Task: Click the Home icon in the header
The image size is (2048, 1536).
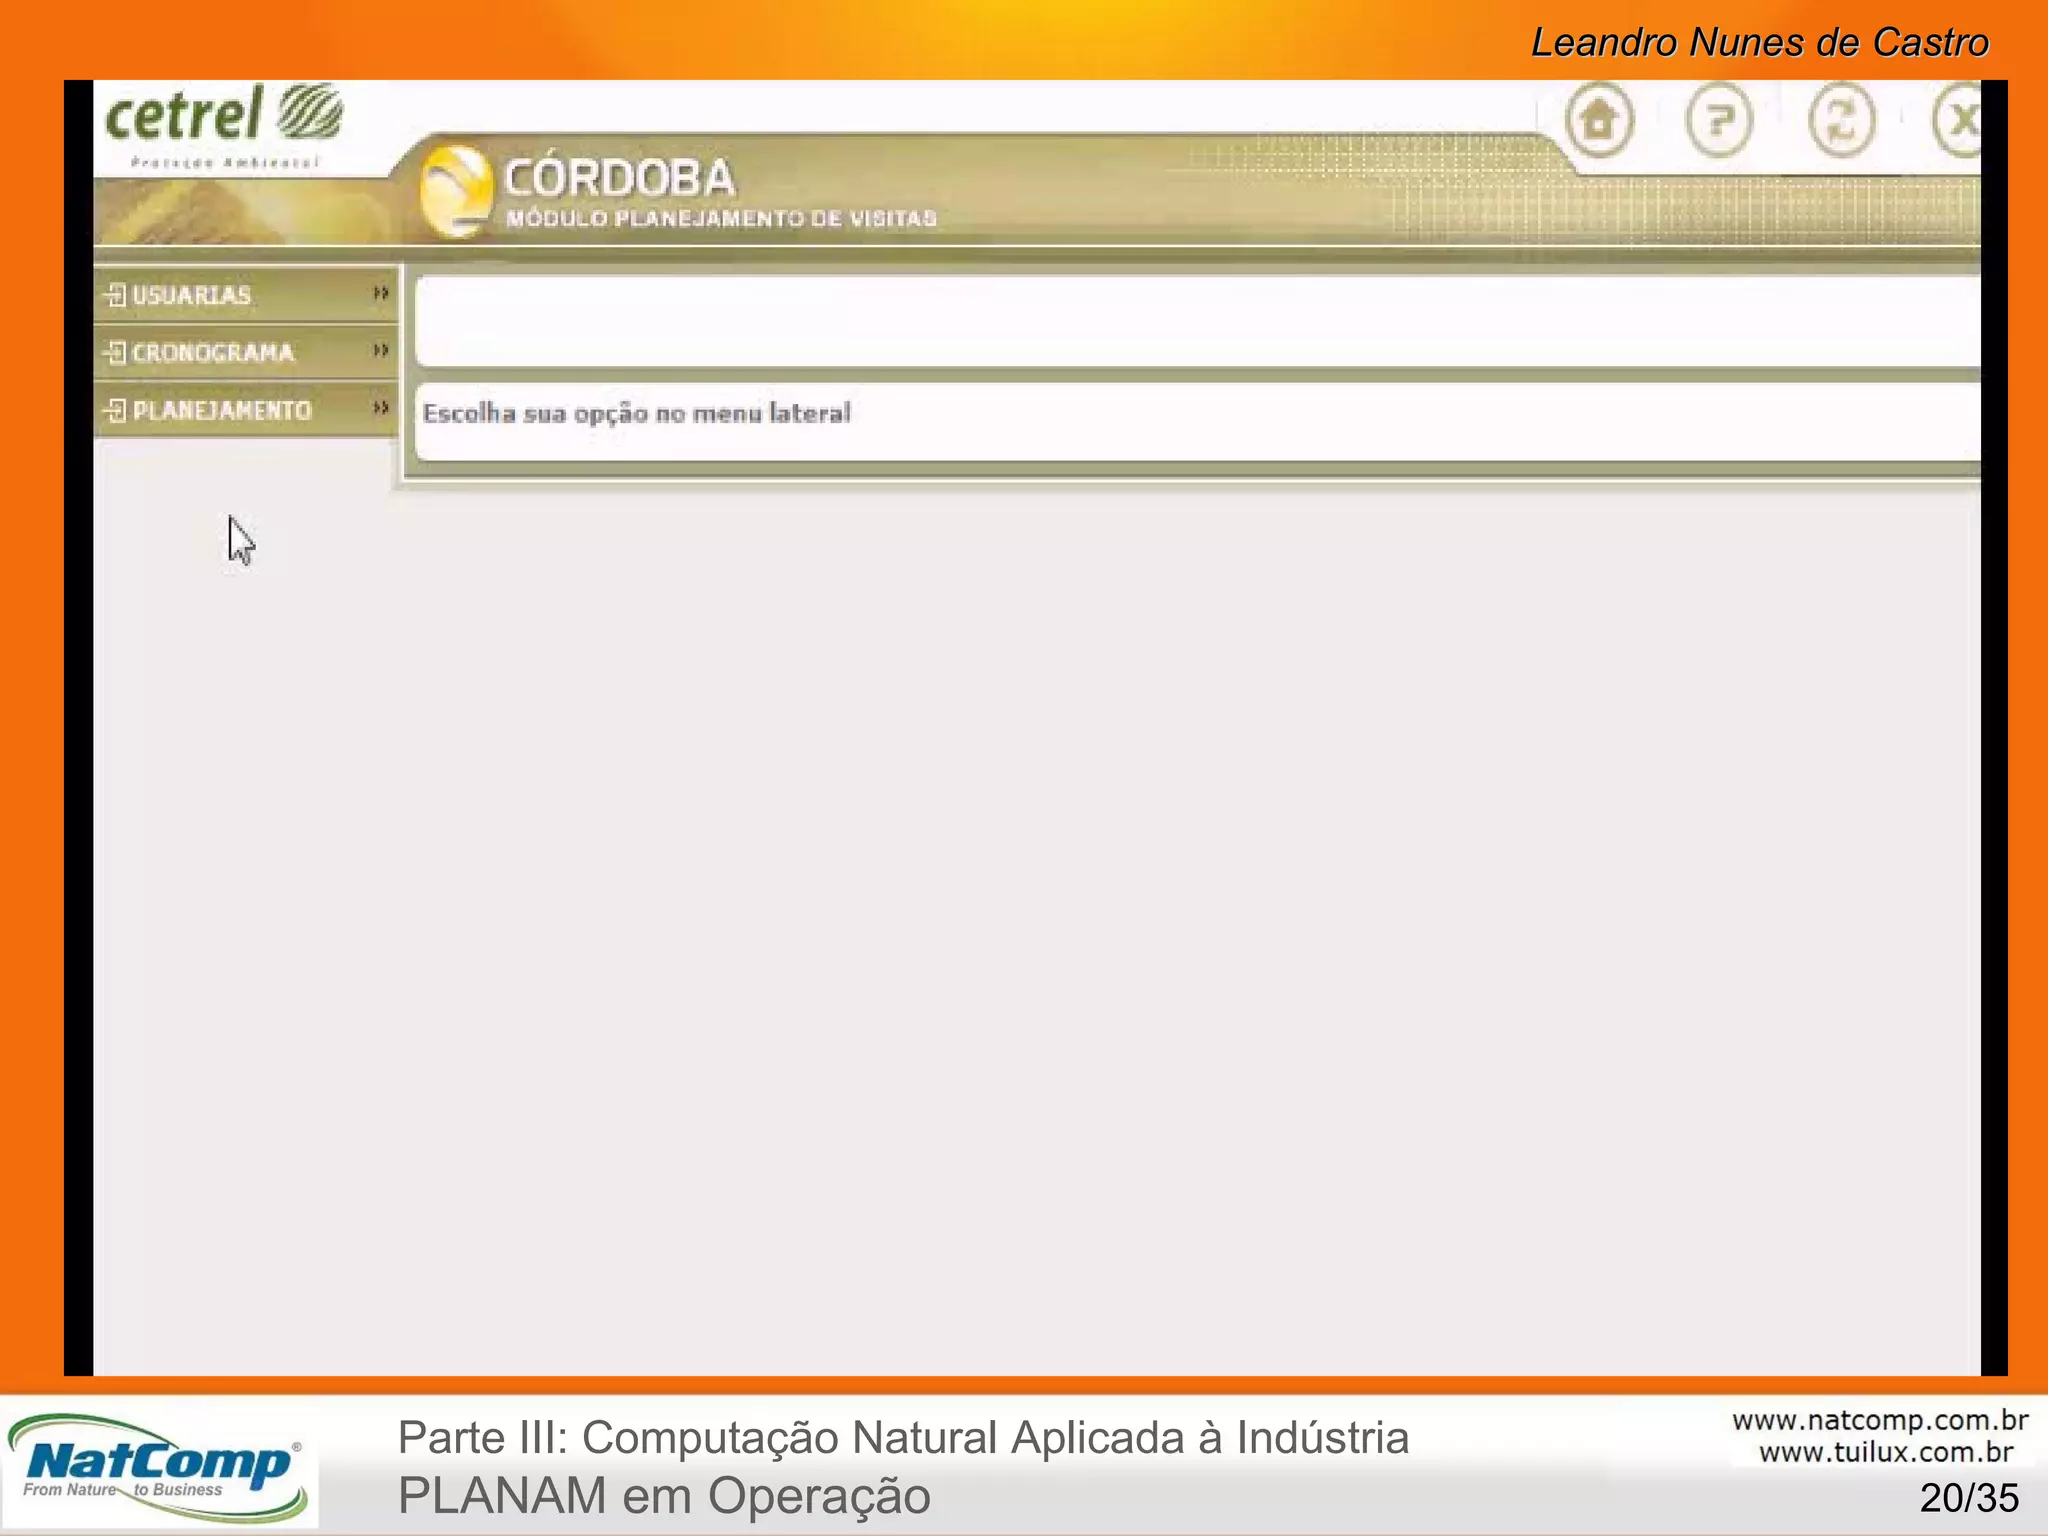Action: (1600, 120)
